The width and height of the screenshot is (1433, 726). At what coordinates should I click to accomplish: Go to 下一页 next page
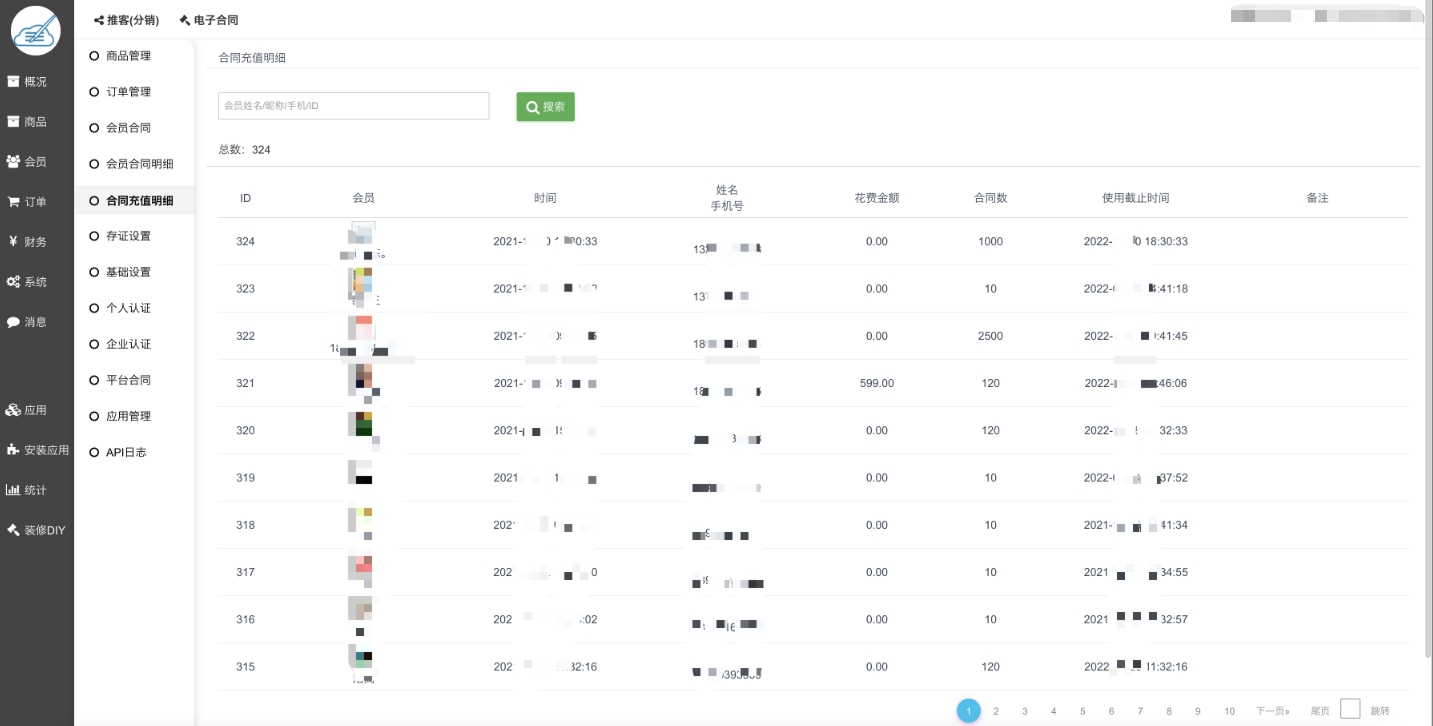[x=1272, y=711]
